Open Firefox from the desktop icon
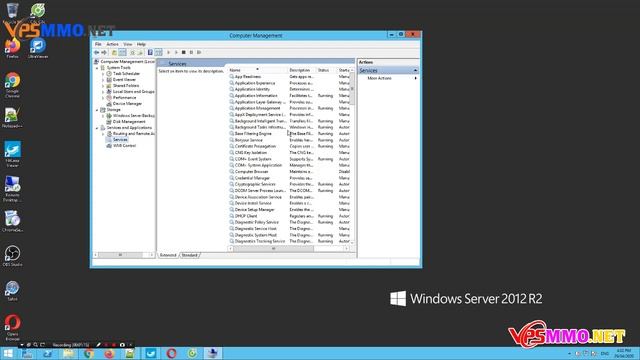The width and height of the screenshot is (640, 360). point(12,49)
